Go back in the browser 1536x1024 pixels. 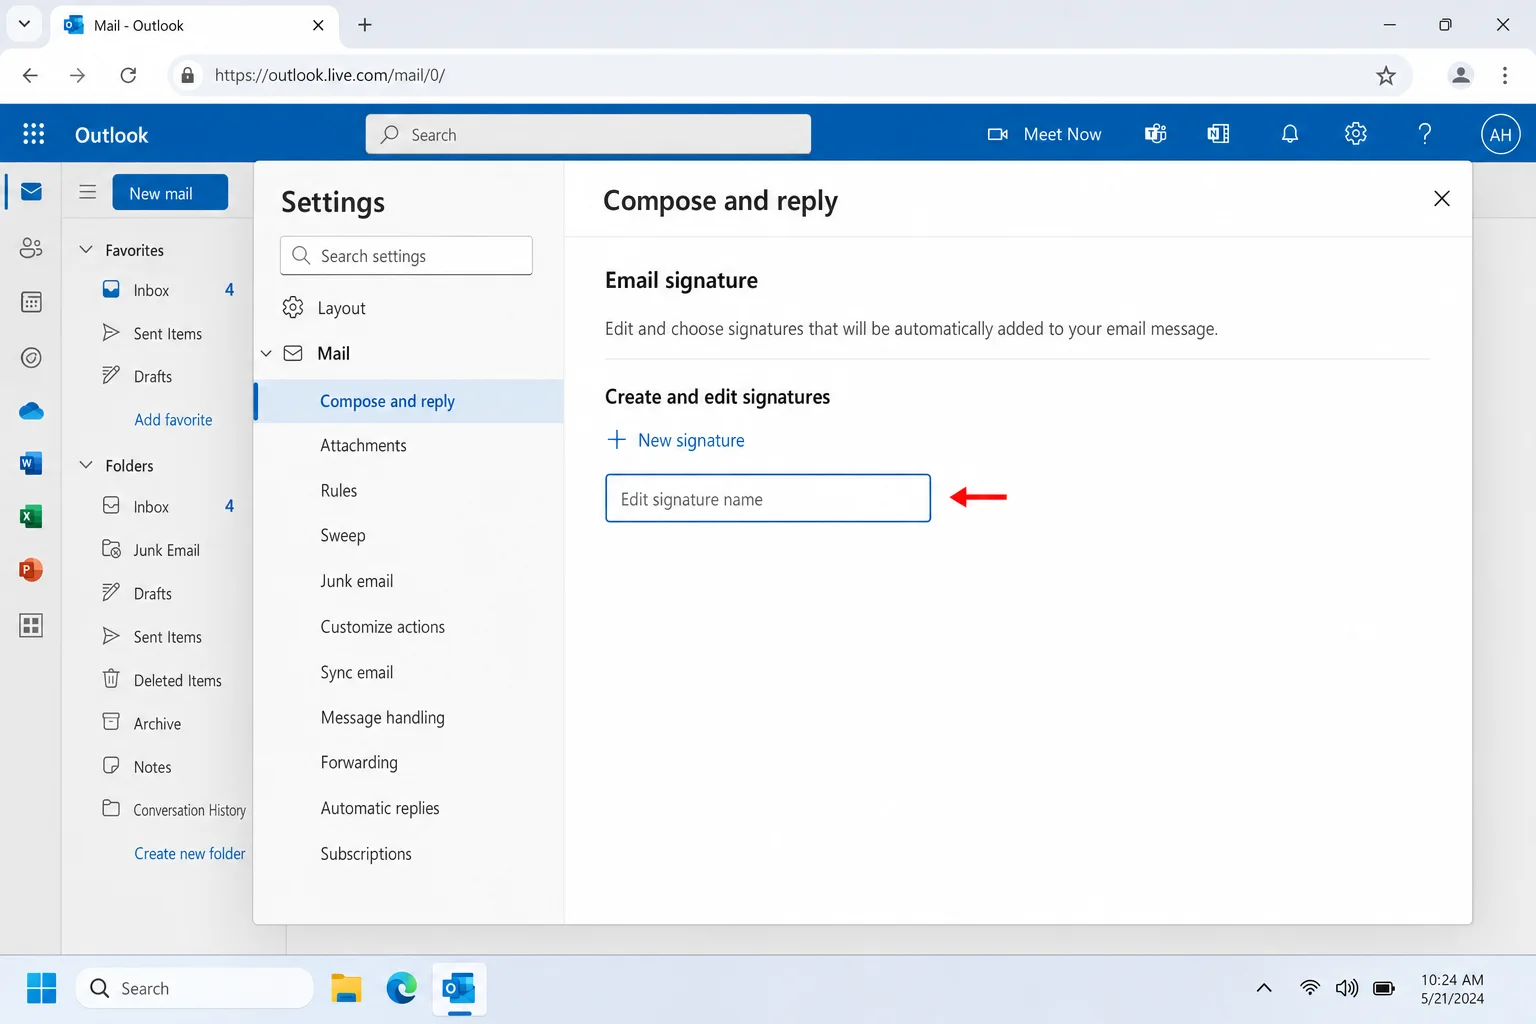pos(30,75)
